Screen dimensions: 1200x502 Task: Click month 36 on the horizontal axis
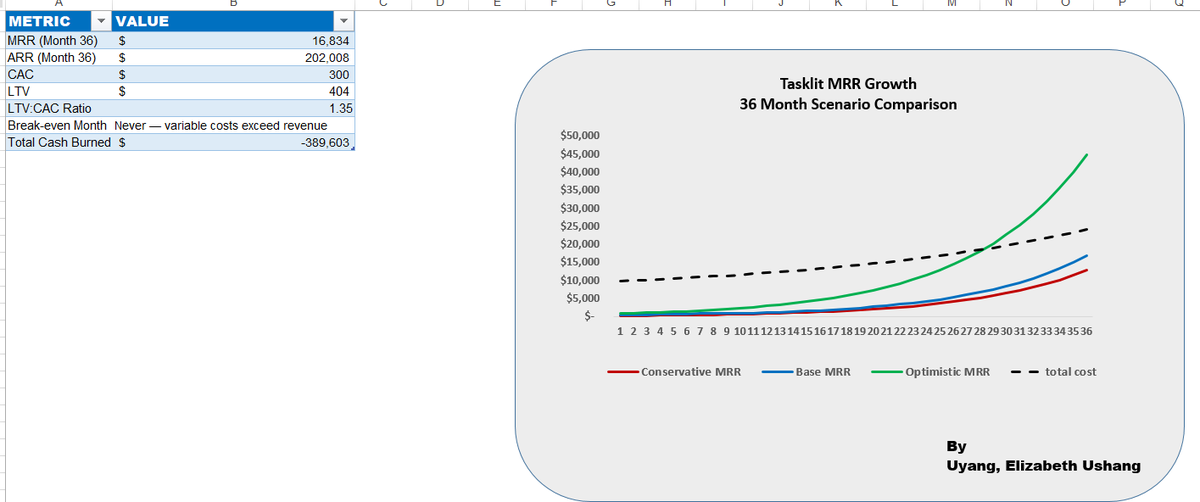pos(1086,331)
